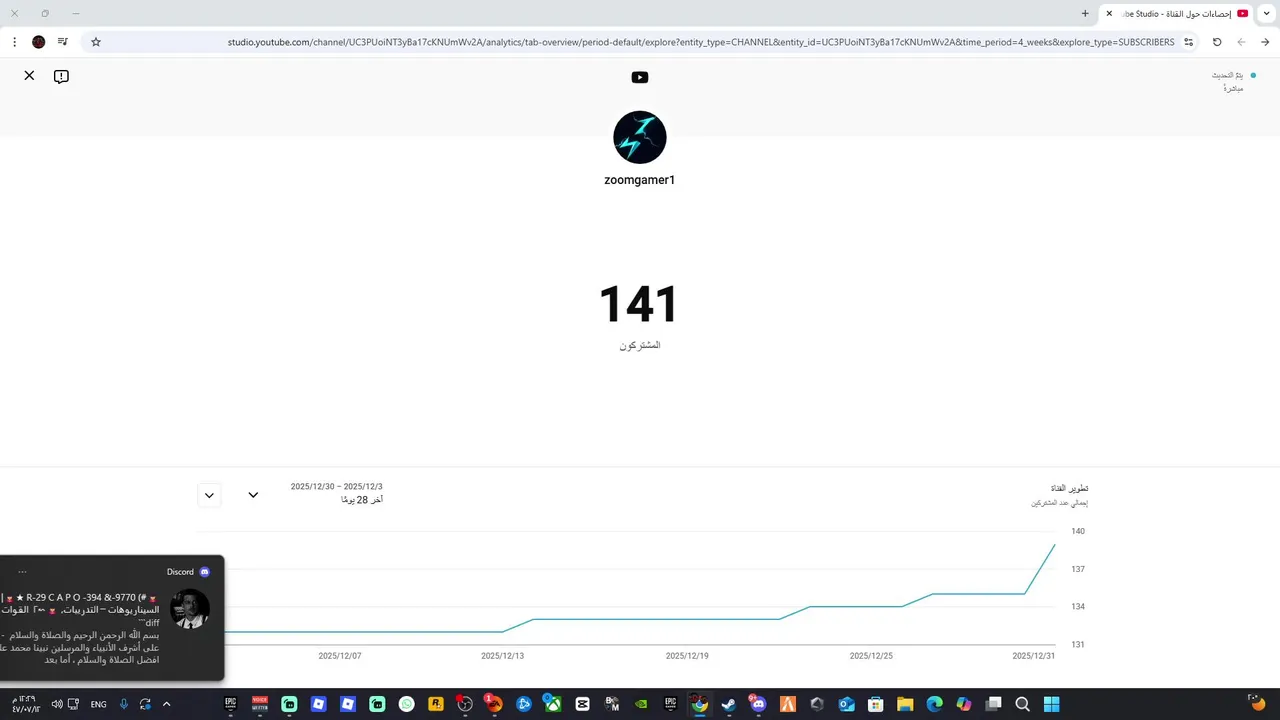Expand the boxed chevron chart options
The image size is (1280, 720).
click(209, 495)
